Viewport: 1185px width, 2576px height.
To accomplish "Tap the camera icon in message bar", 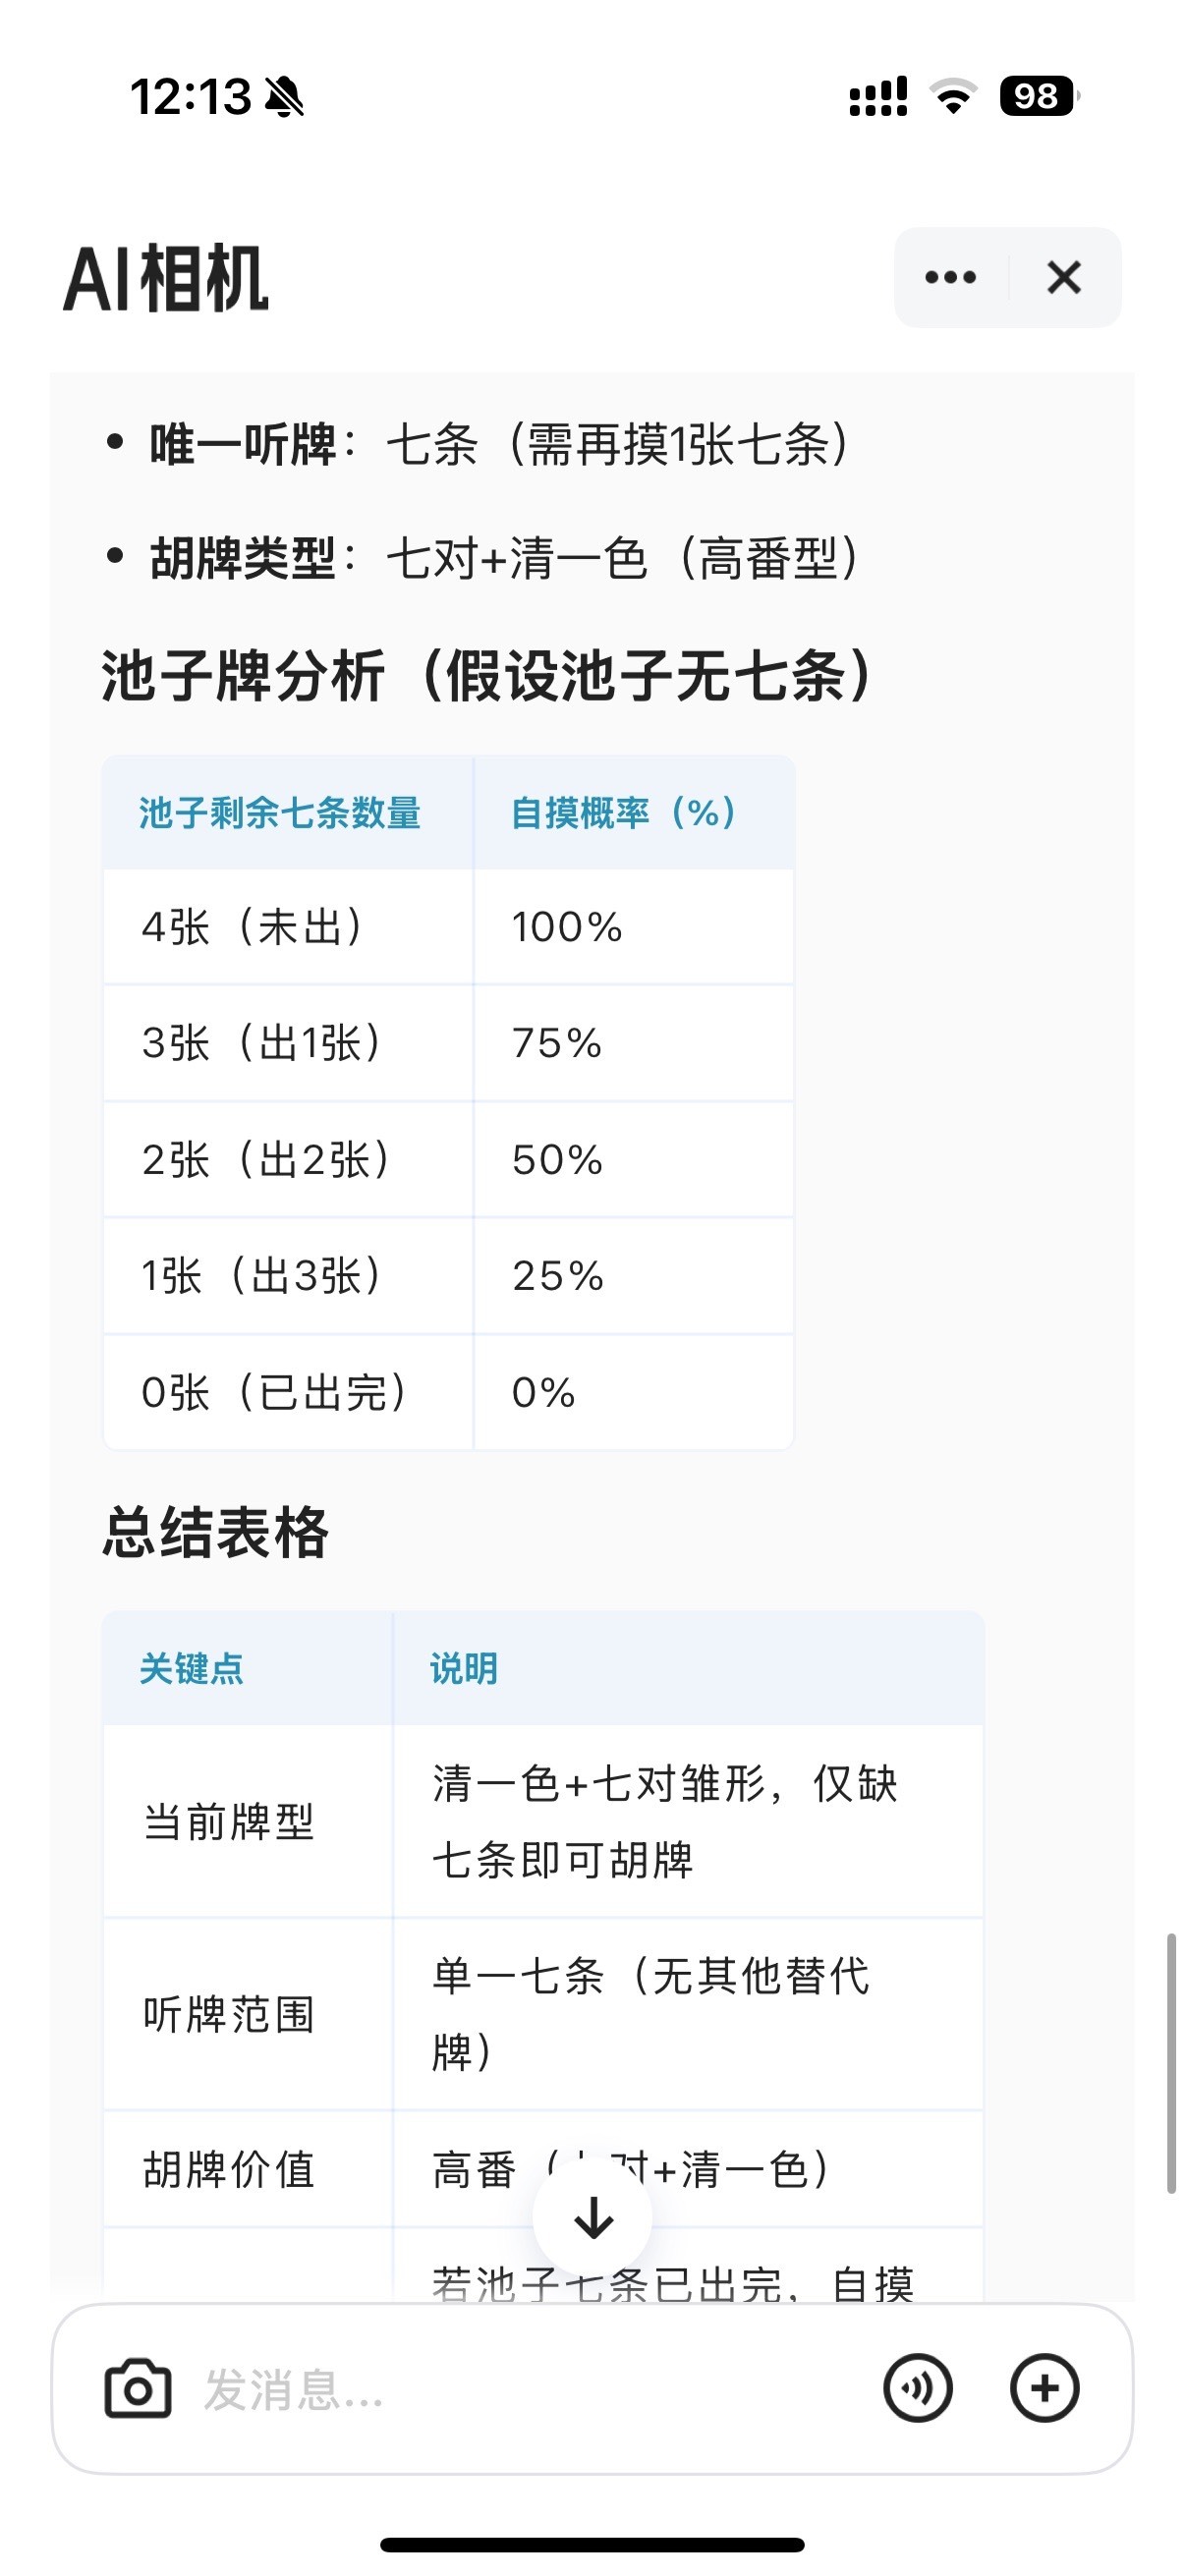I will tap(138, 2389).
